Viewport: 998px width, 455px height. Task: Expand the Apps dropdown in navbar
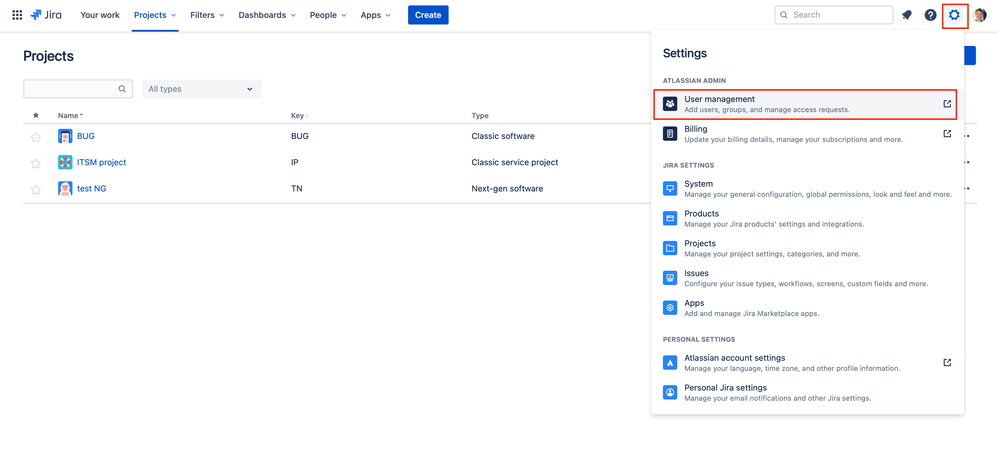[x=376, y=15]
